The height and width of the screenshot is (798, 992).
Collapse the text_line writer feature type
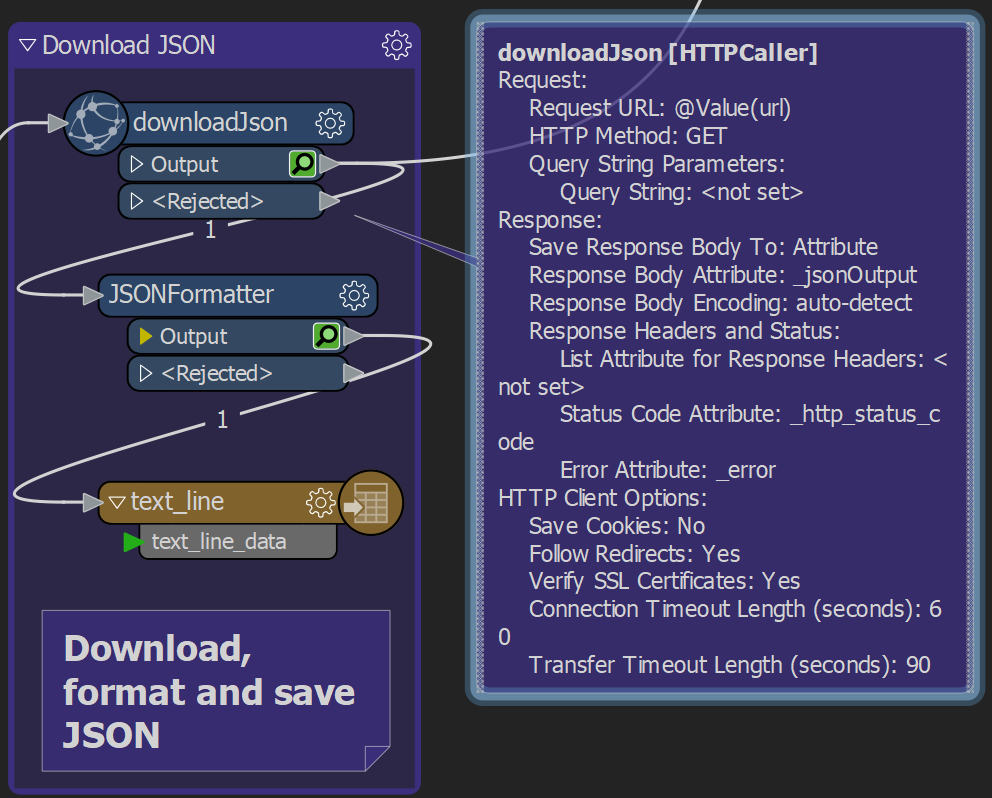pyautogui.click(x=117, y=502)
